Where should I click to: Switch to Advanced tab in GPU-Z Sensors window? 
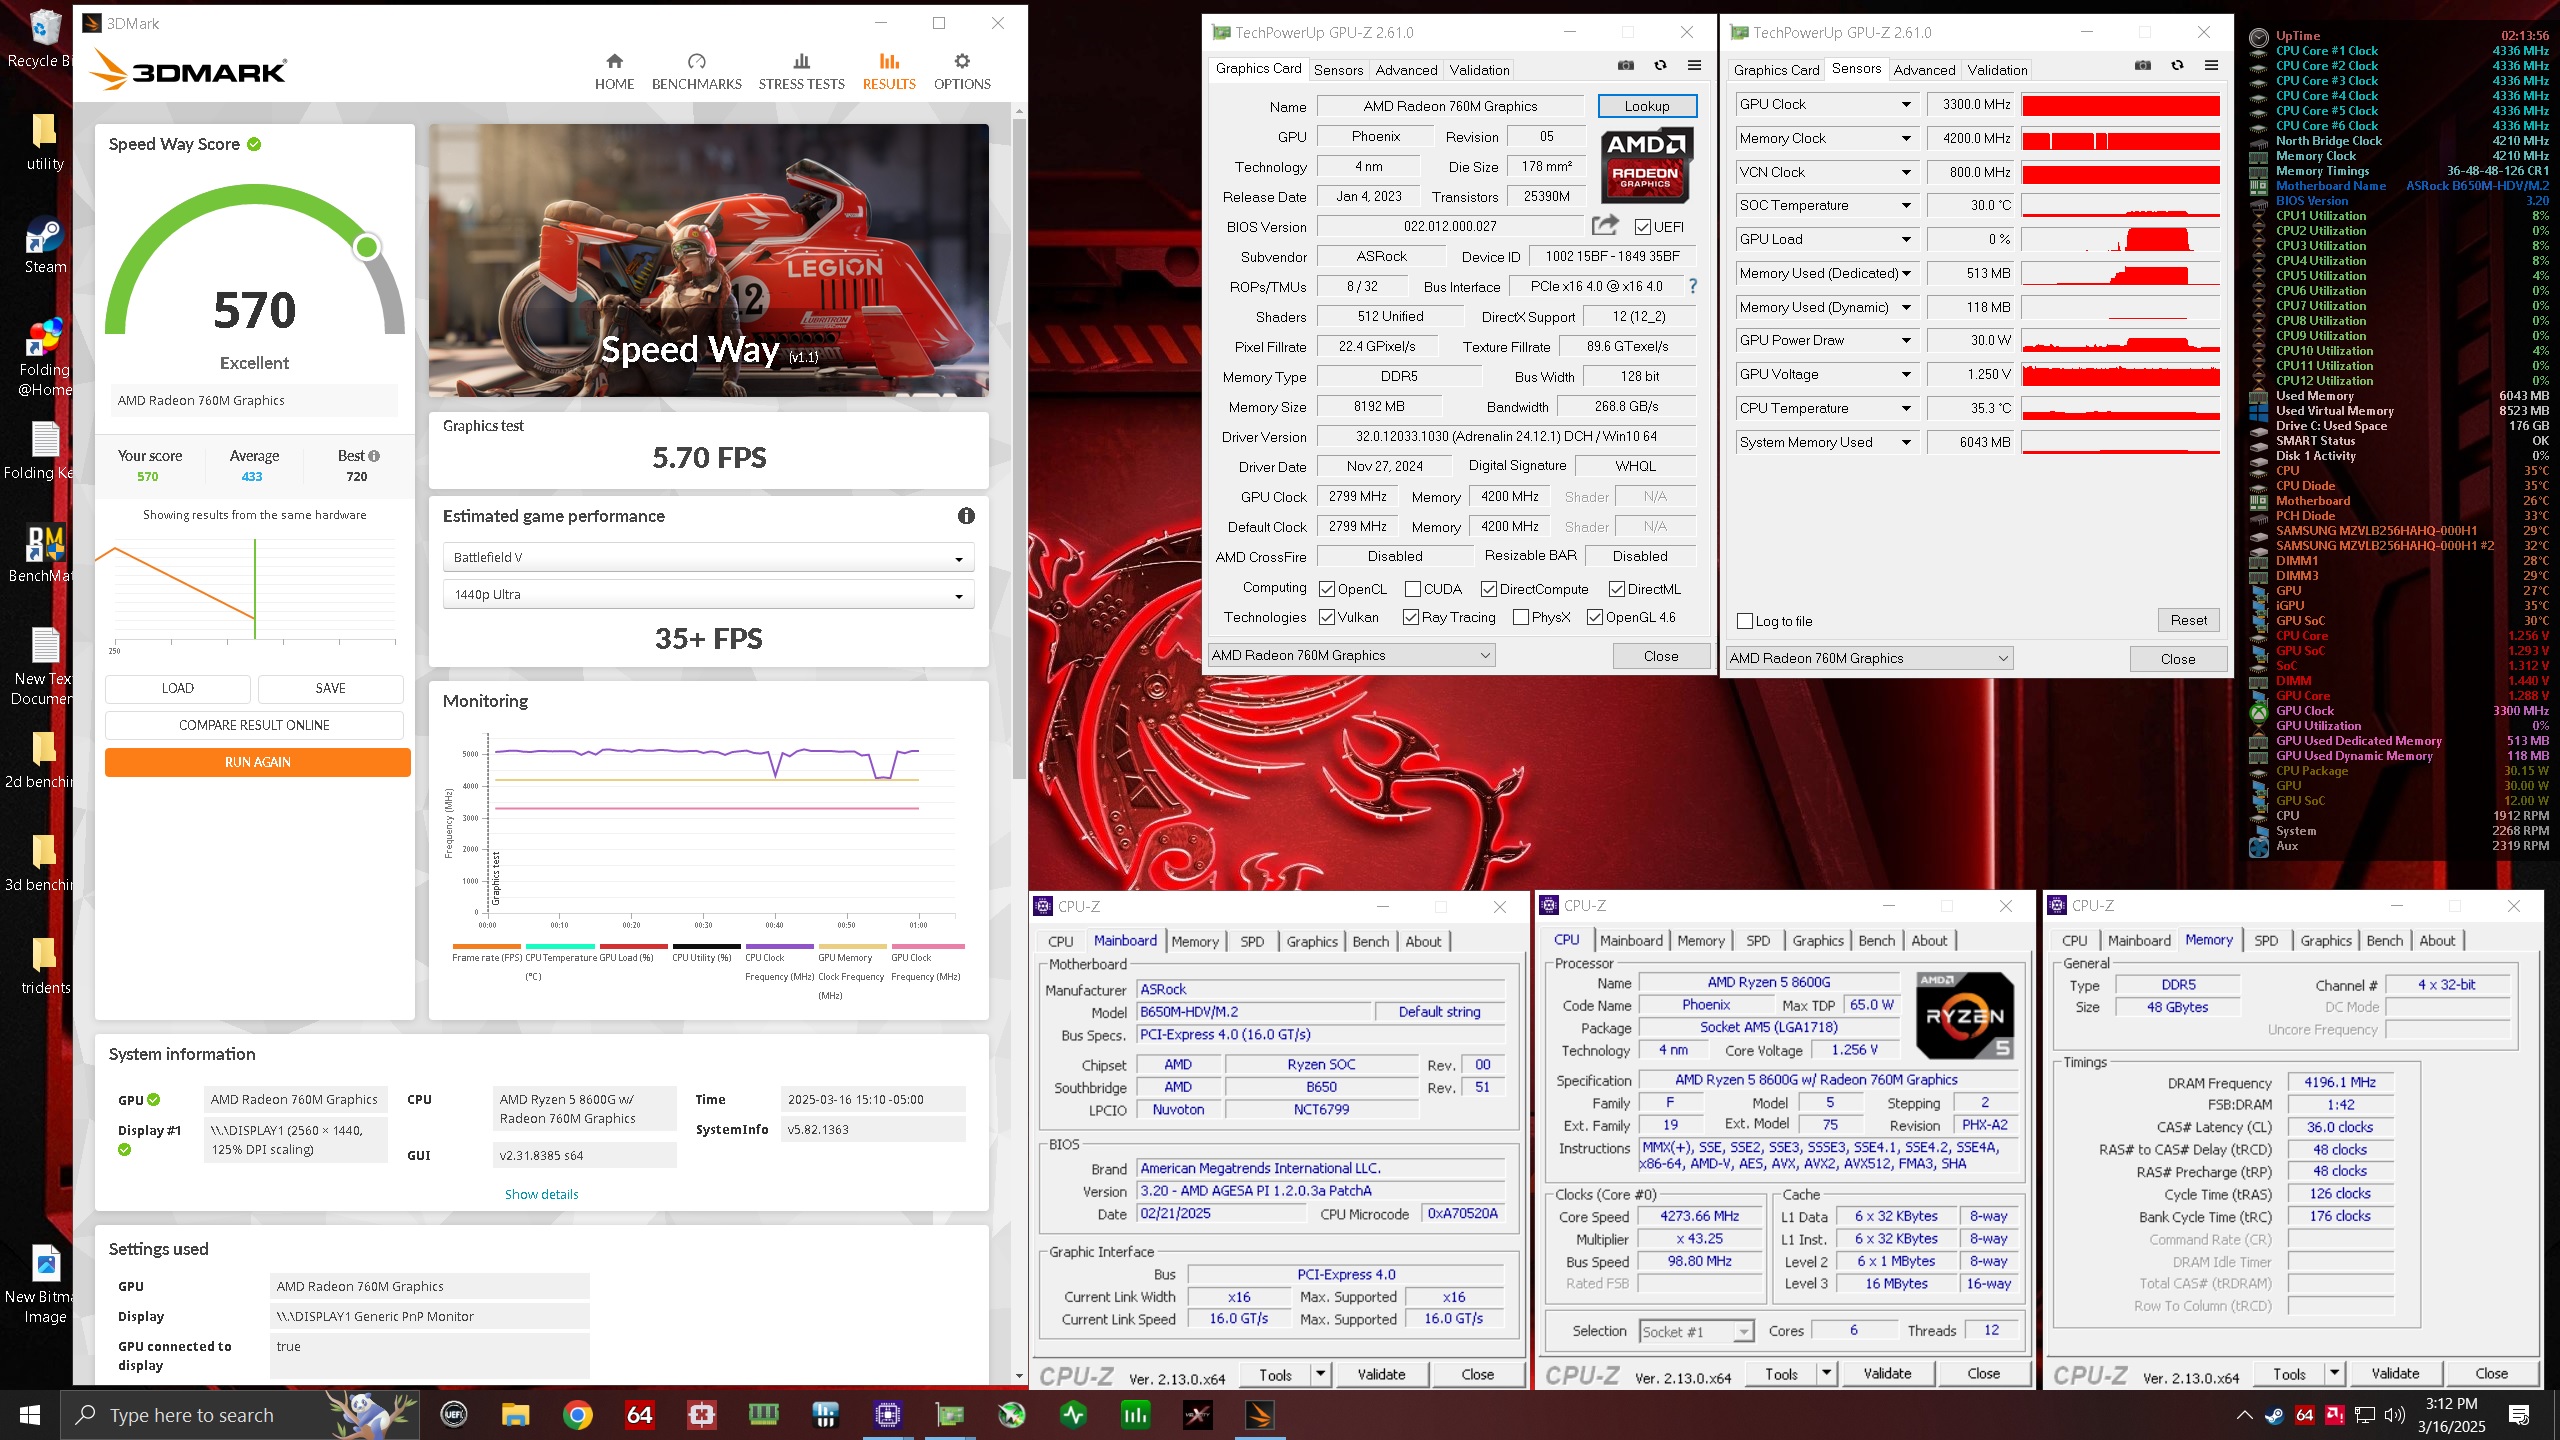[x=1924, y=70]
